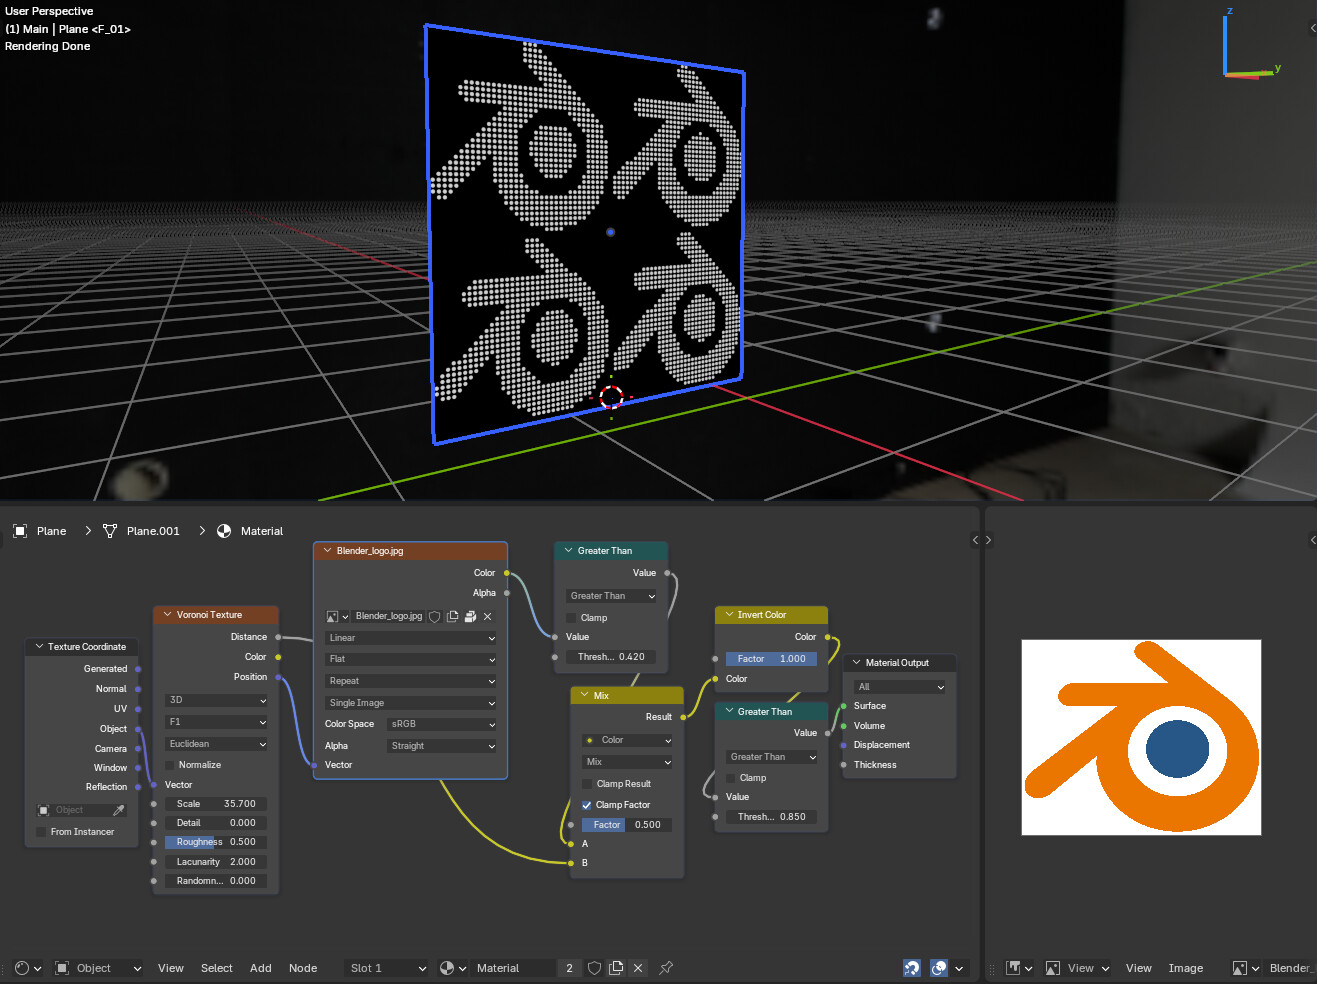Open node editor View menu
The width and height of the screenshot is (1317, 984).
(x=171, y=968)
